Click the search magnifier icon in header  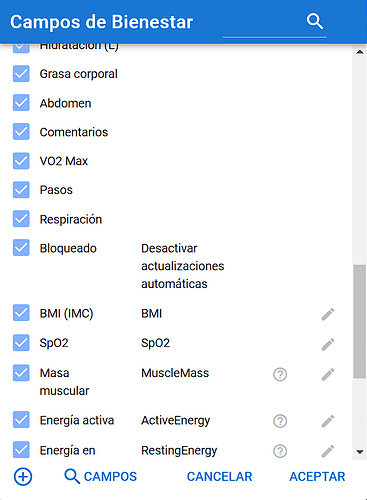tap(315, 22)
